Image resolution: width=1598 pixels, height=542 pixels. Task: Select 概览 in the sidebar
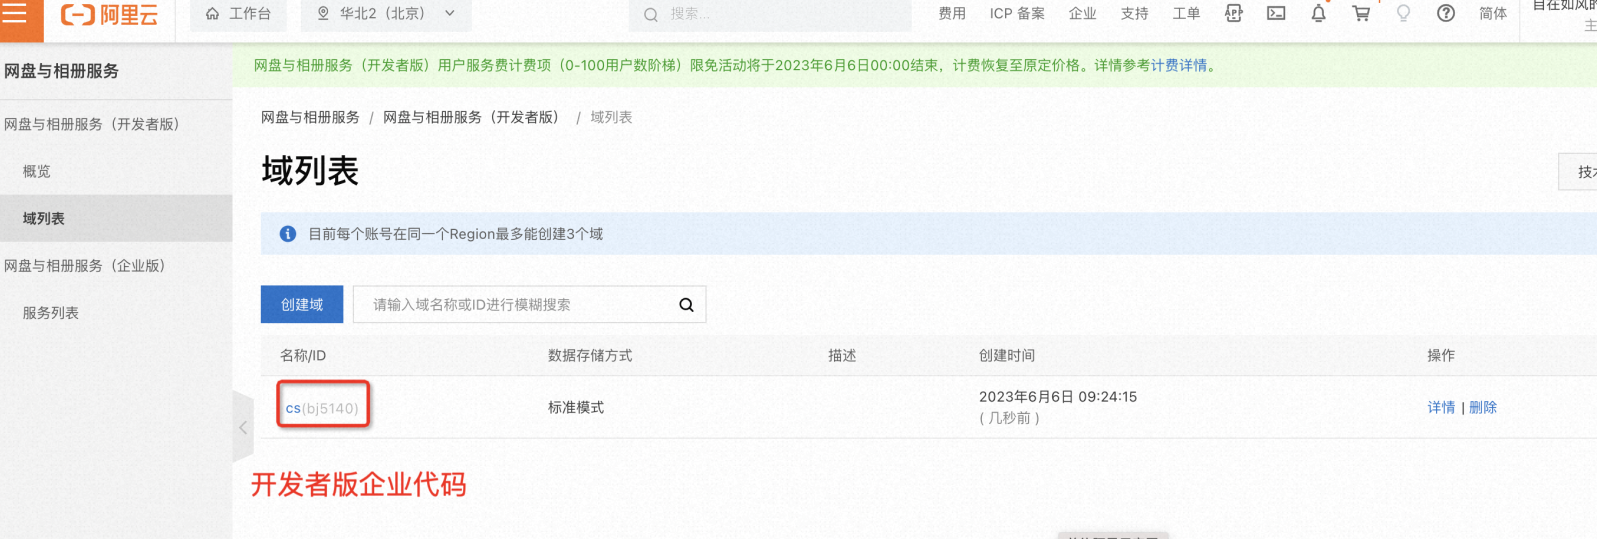click(x=37, y=171)
